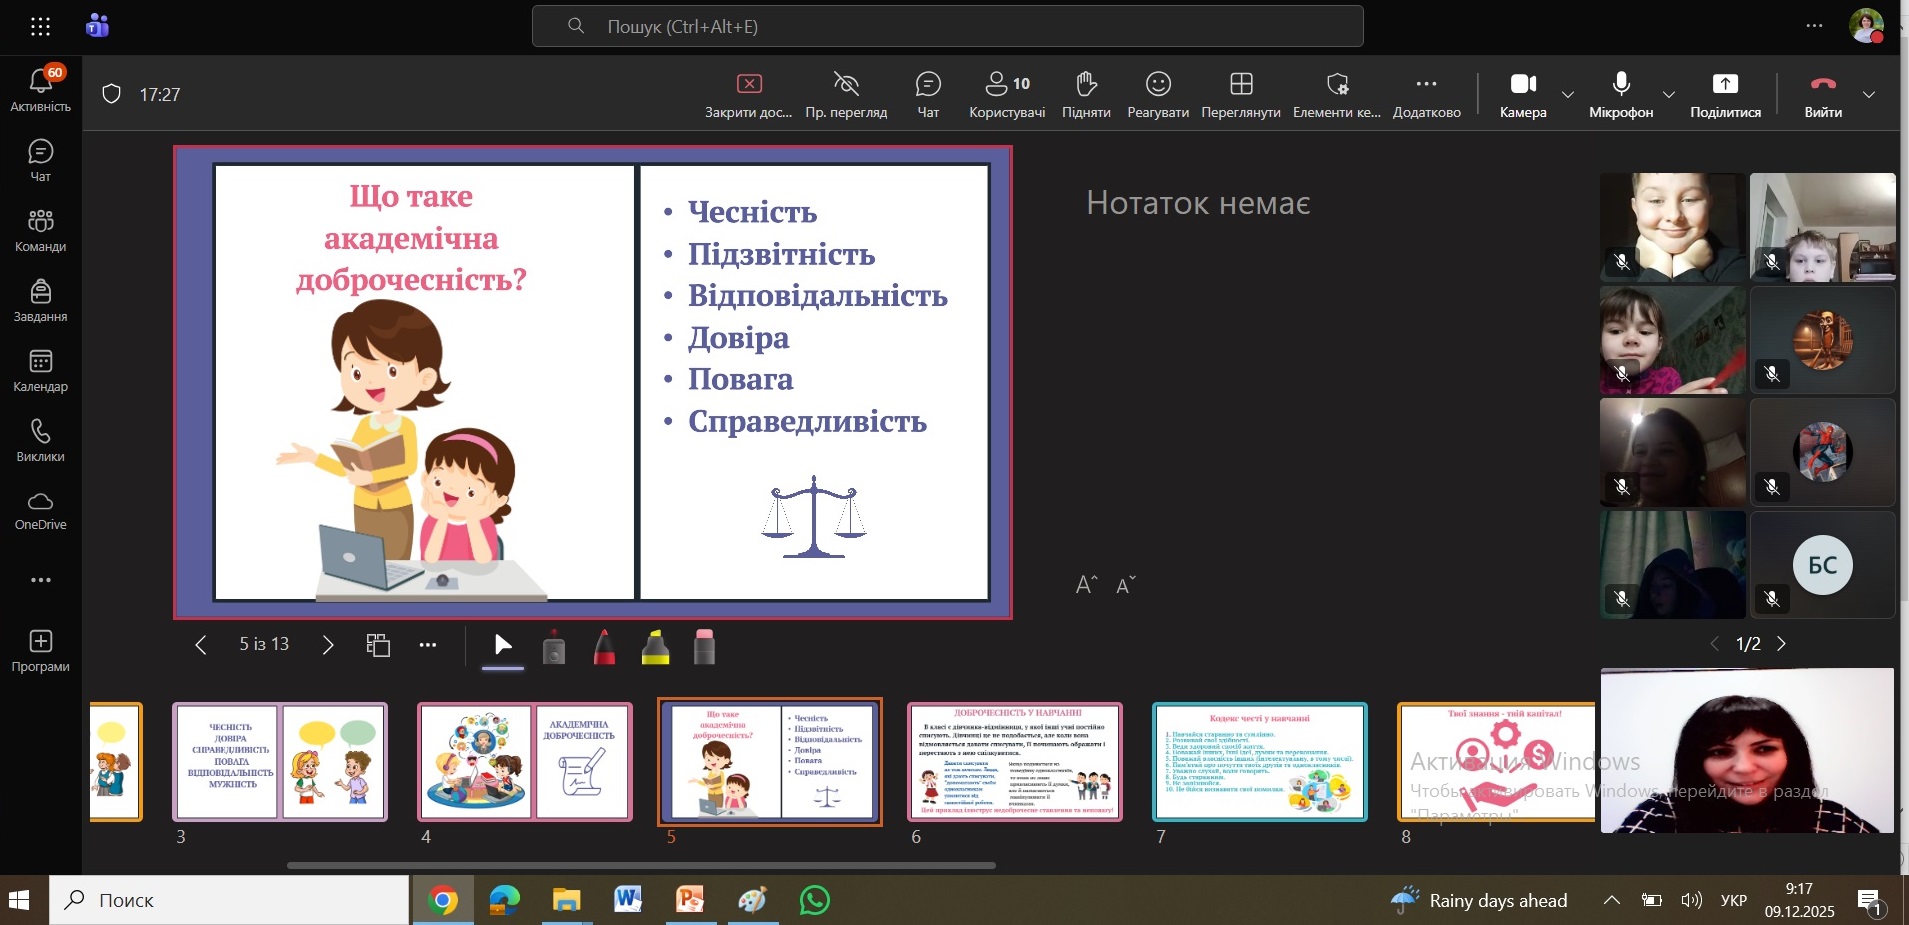Select the cursor arrow tool
Viewport: 1909px width, 925px height.
[503, 646]
